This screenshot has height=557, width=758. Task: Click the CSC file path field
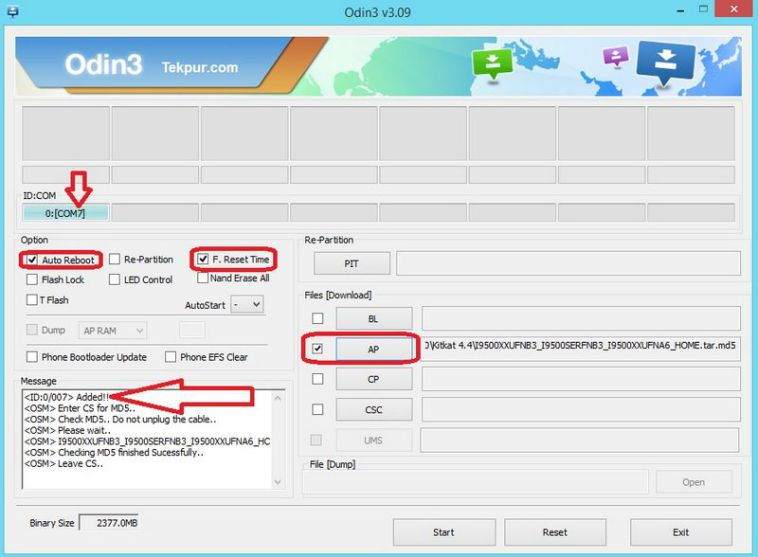click(581, 409)
